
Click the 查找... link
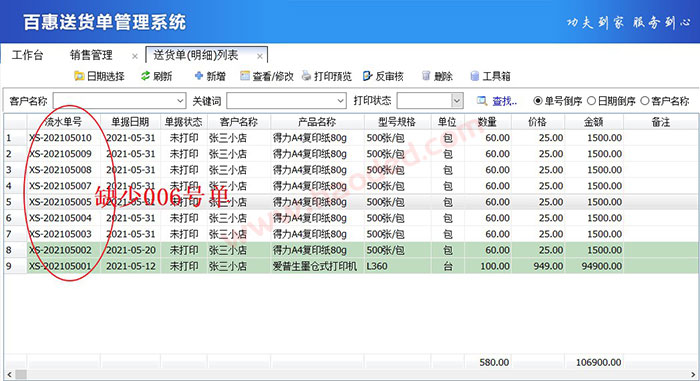coord(504,101)
